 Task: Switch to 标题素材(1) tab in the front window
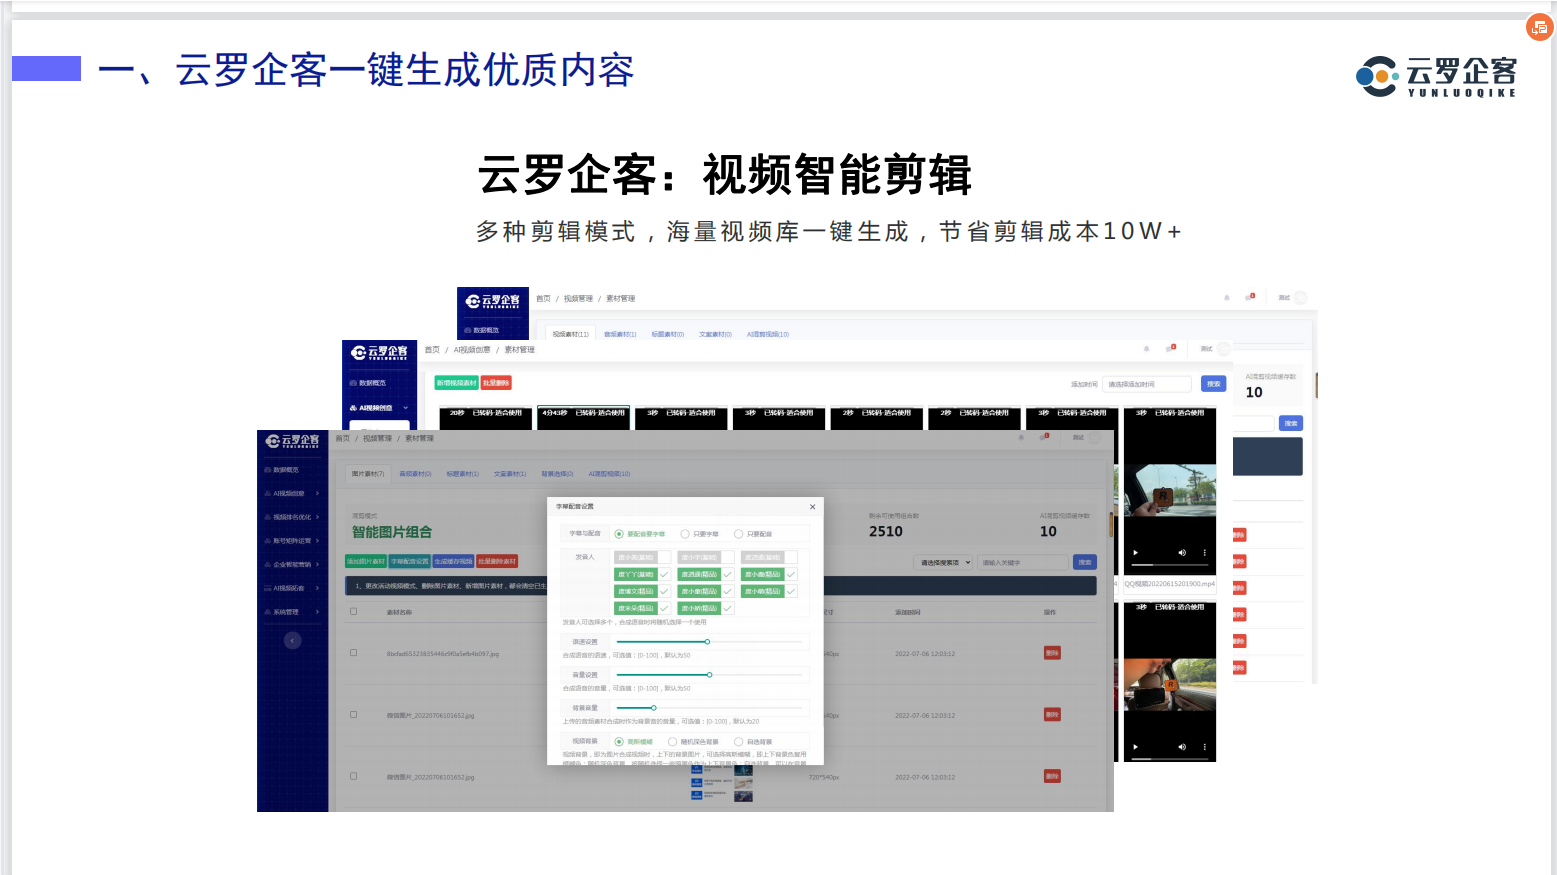[462, 474]
